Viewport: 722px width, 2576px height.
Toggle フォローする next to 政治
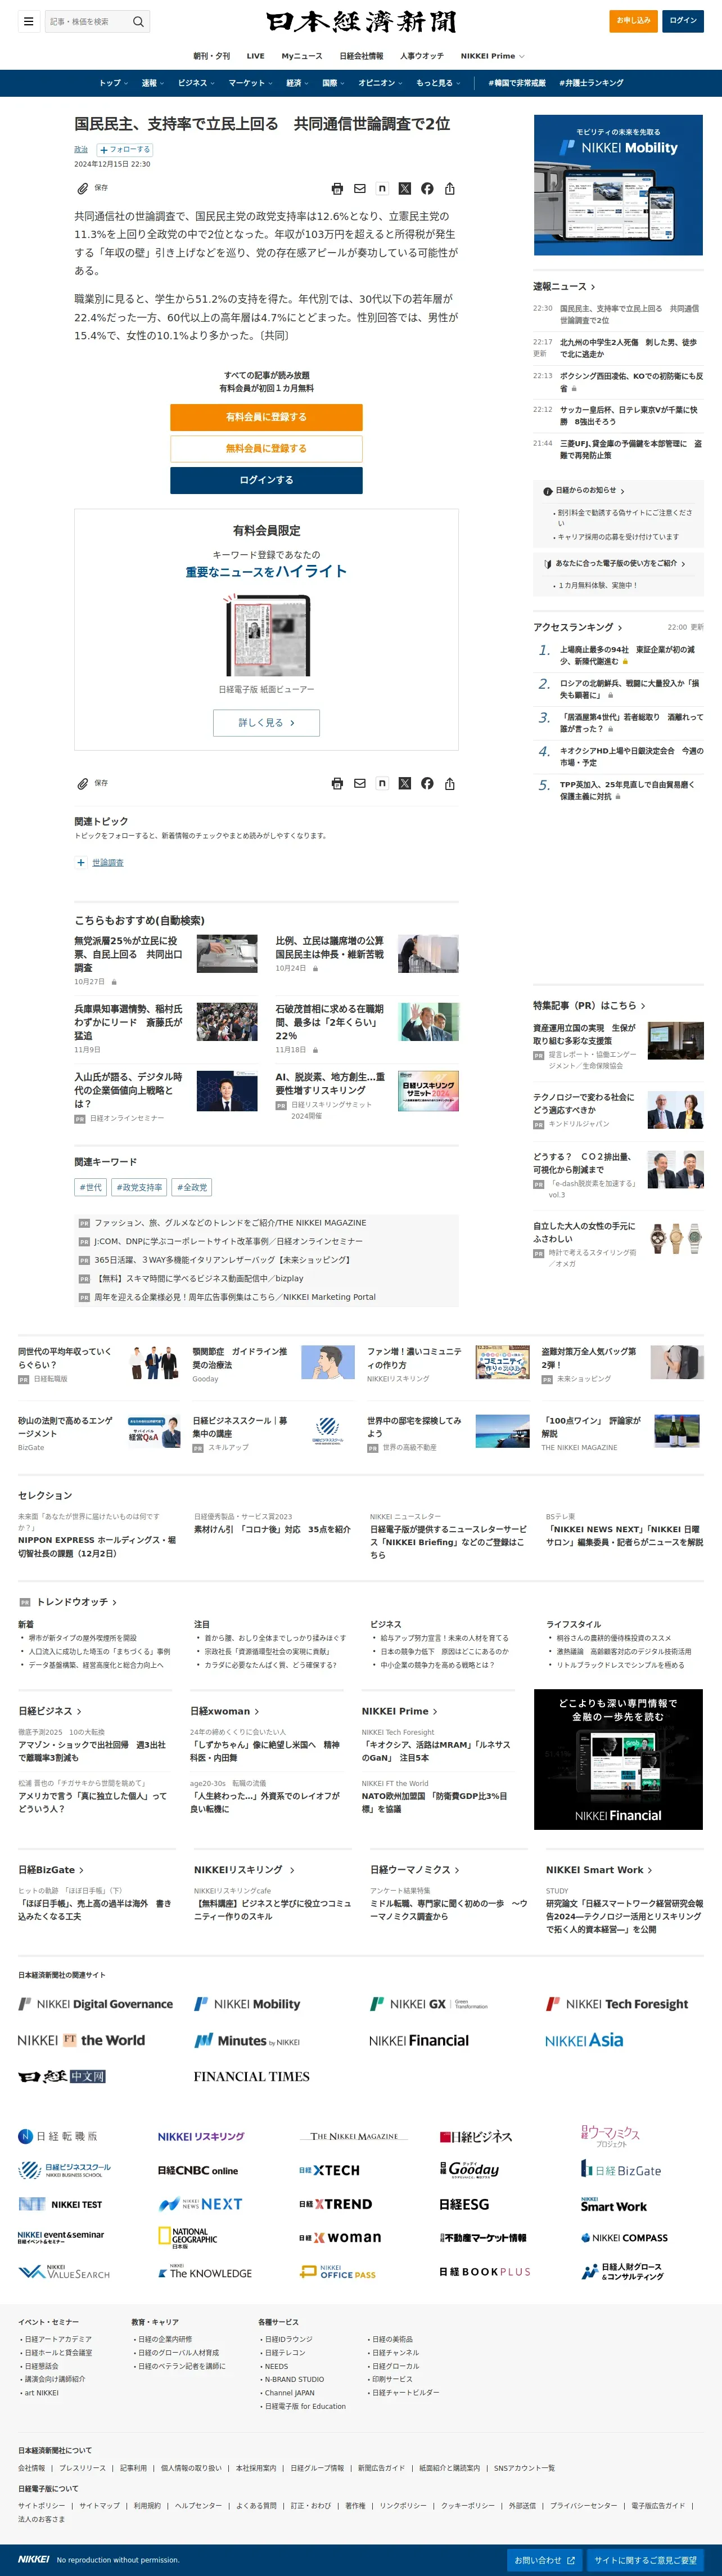pyautogui.click(x=124, y=150)
